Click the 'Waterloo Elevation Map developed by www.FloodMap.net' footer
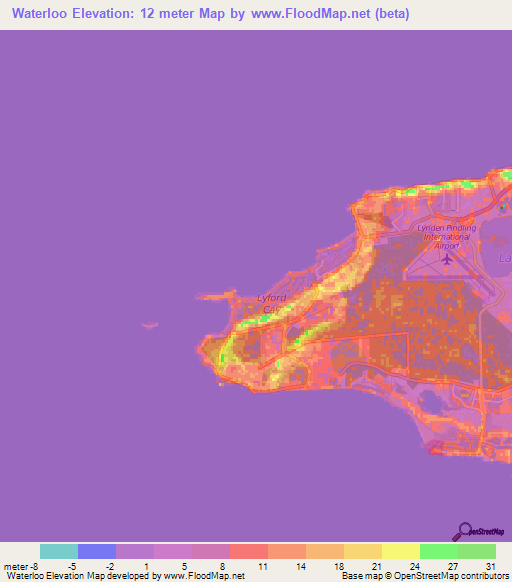 pos(126,576)
